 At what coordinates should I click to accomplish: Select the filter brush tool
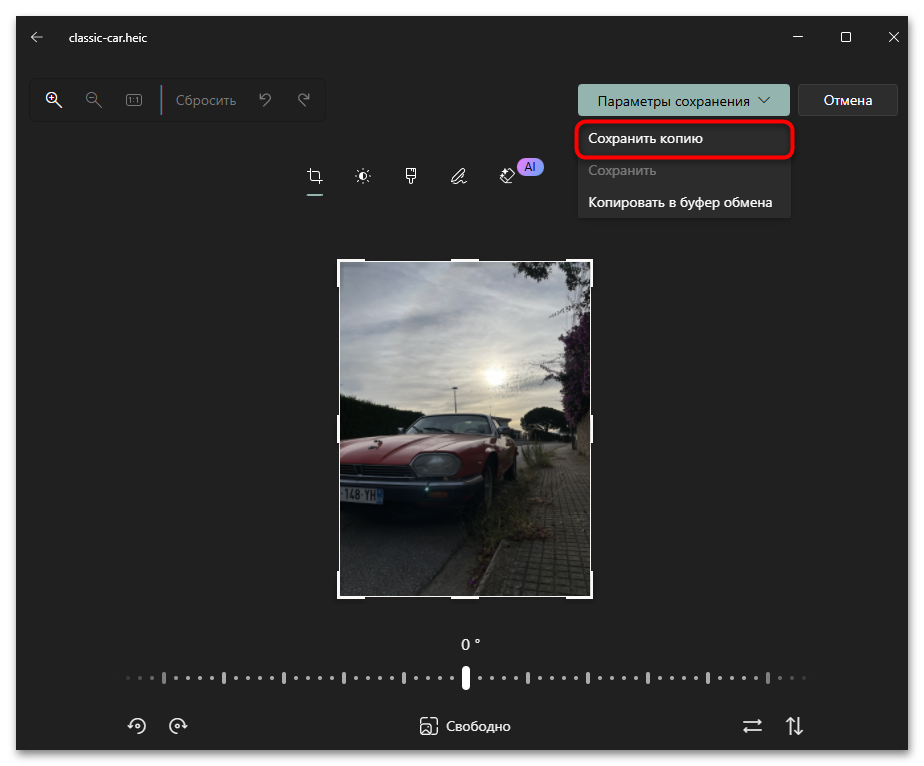click(x=411, y=177)
